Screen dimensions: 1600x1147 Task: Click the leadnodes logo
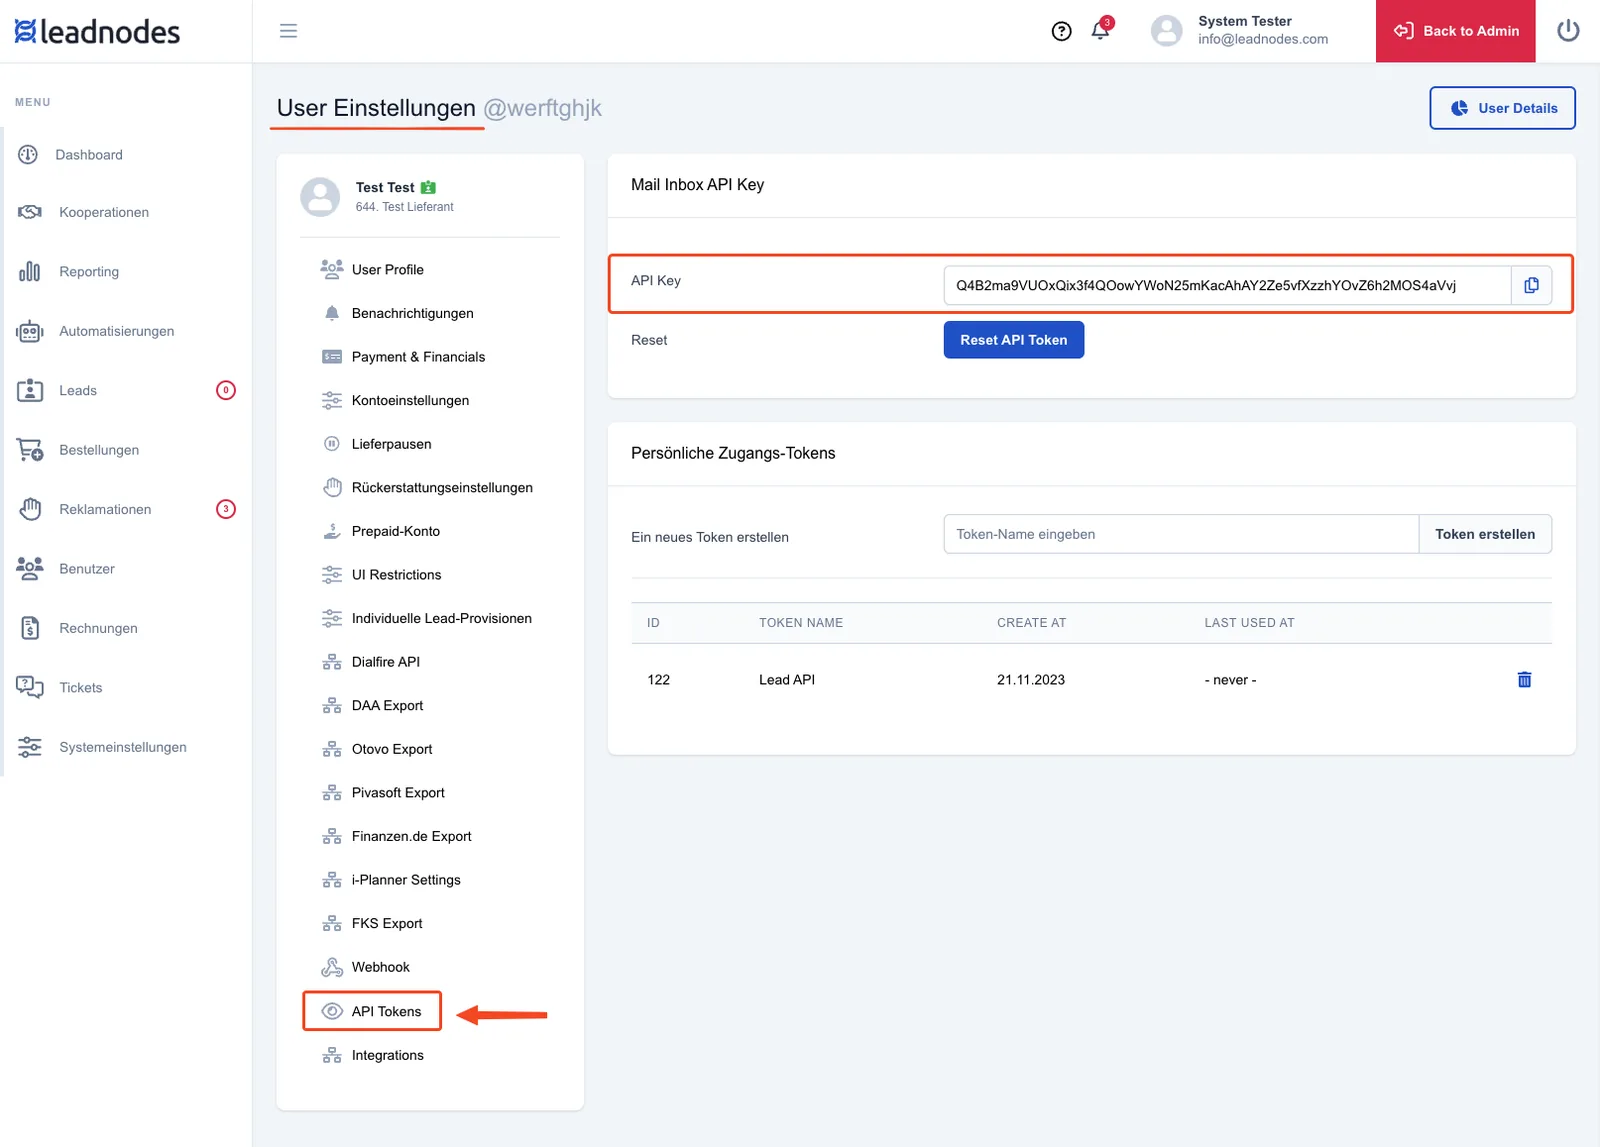97,32
